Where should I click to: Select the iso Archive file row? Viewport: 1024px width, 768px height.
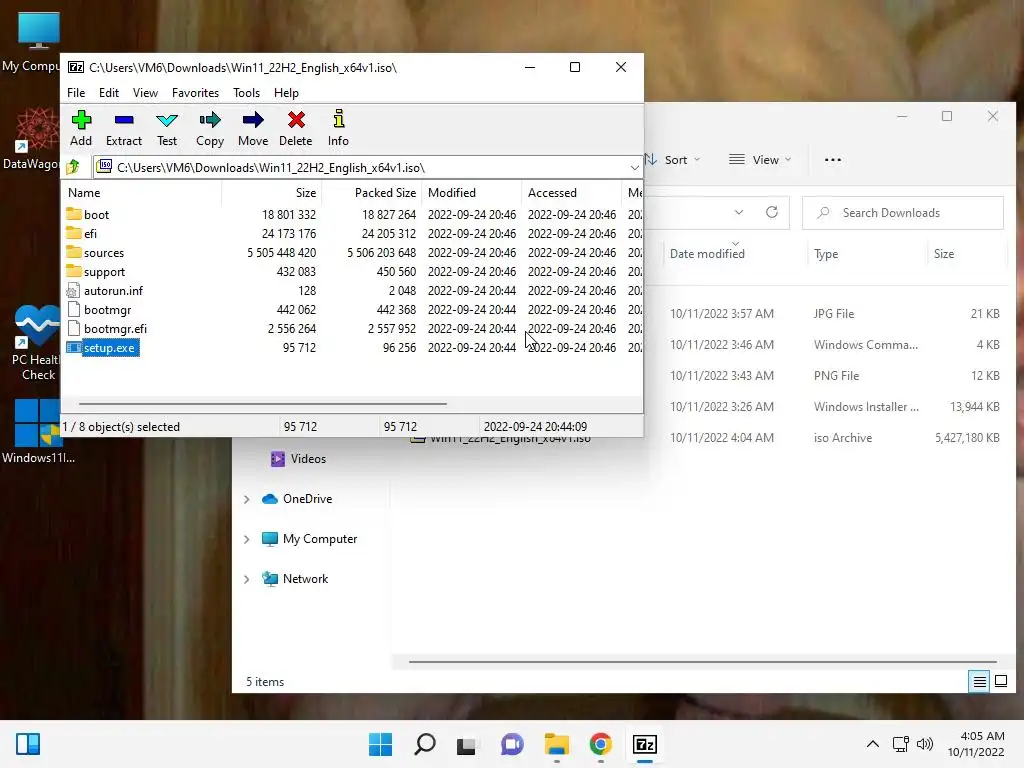tap(703, 438)
